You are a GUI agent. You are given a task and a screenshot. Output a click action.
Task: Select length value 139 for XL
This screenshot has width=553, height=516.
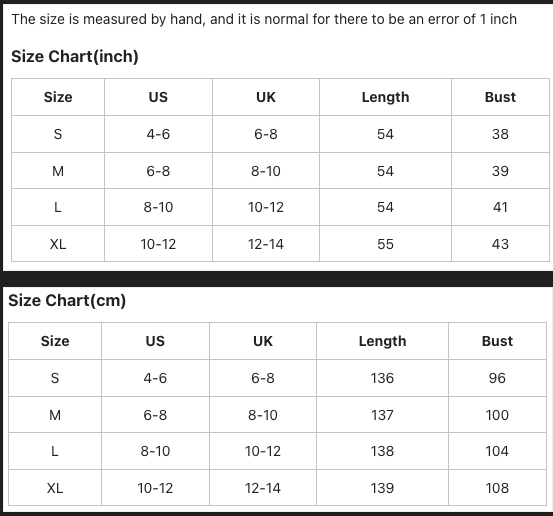[x=382, y=488]
